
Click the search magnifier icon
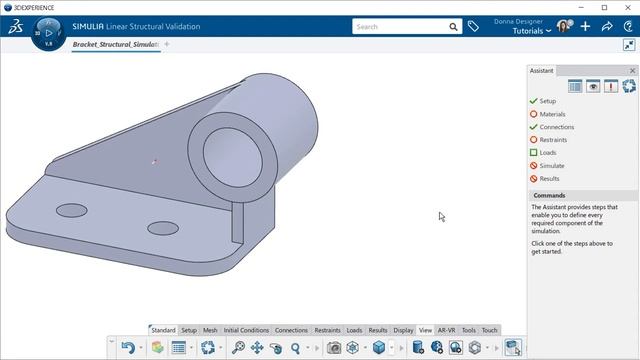[x=453, y=27]
